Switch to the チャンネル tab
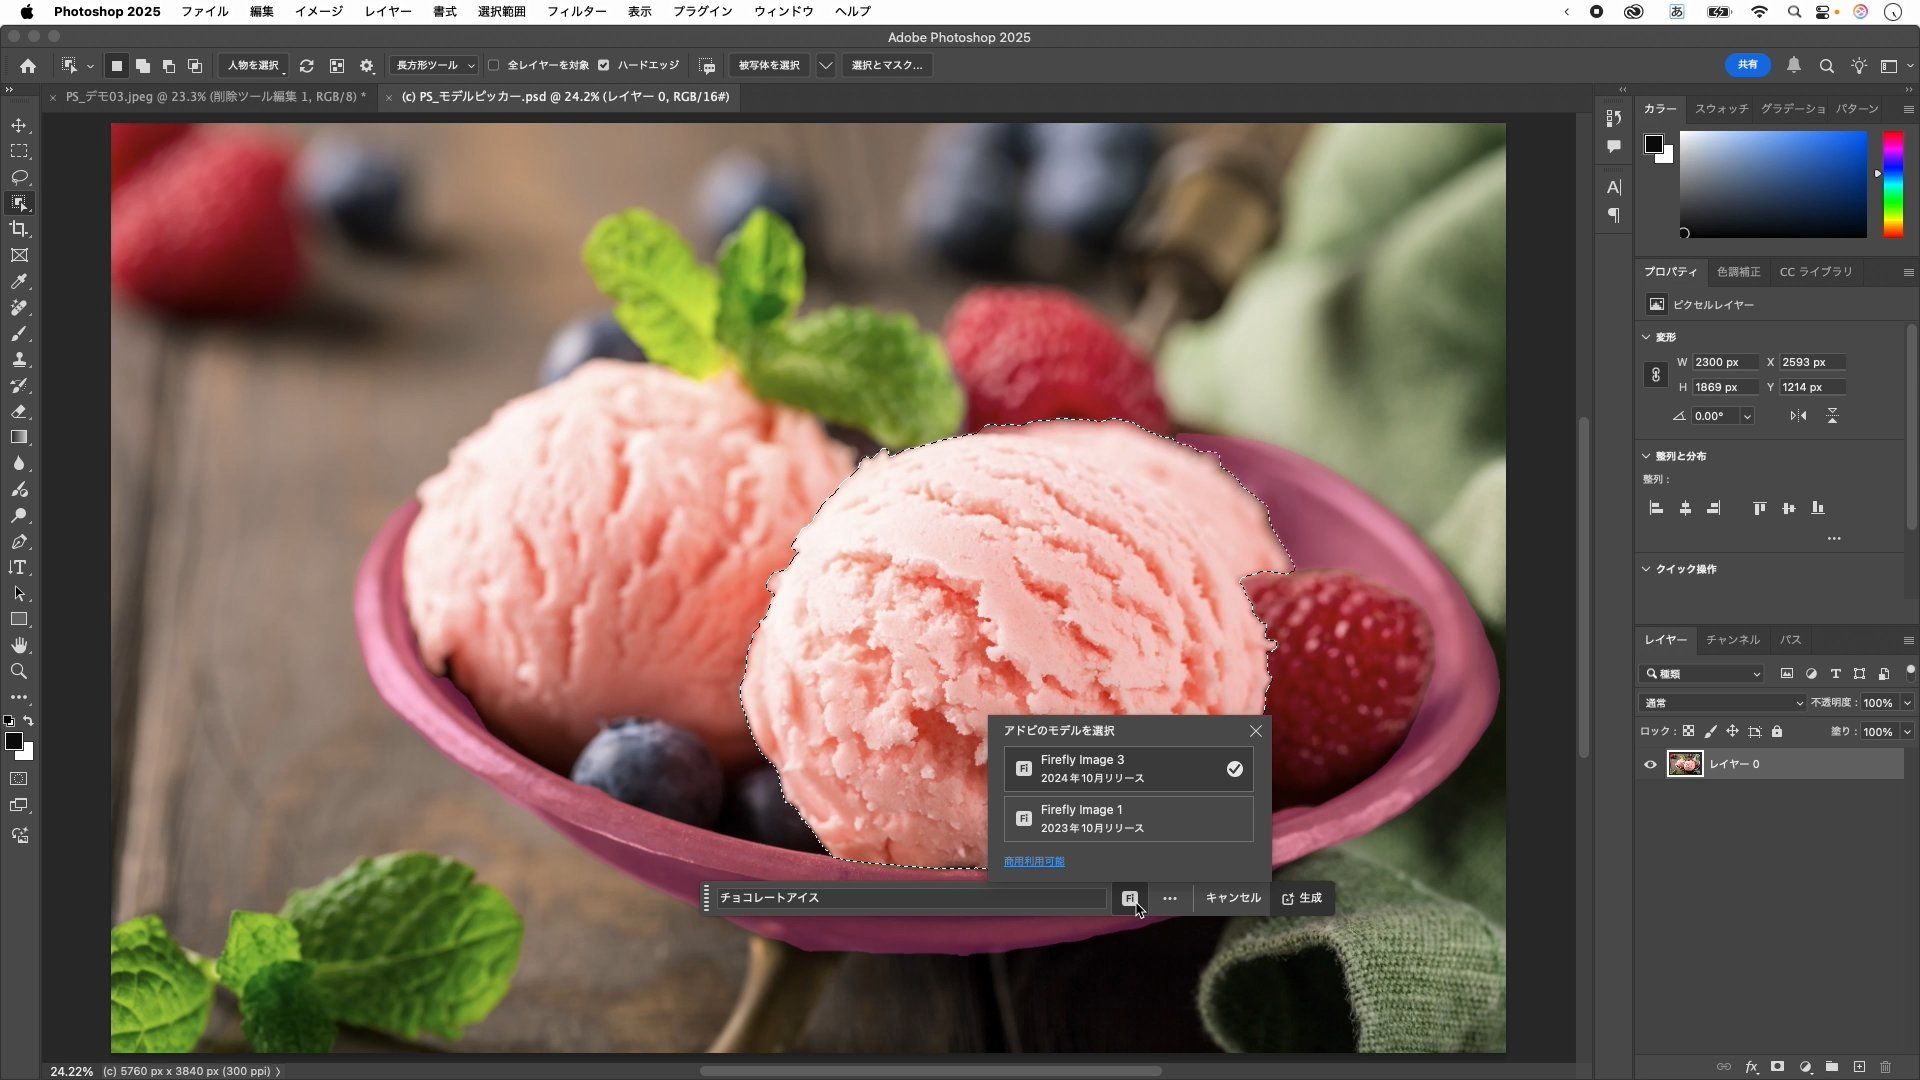This screenshot has height=1080, width=1920. [x=1732, y=639]
